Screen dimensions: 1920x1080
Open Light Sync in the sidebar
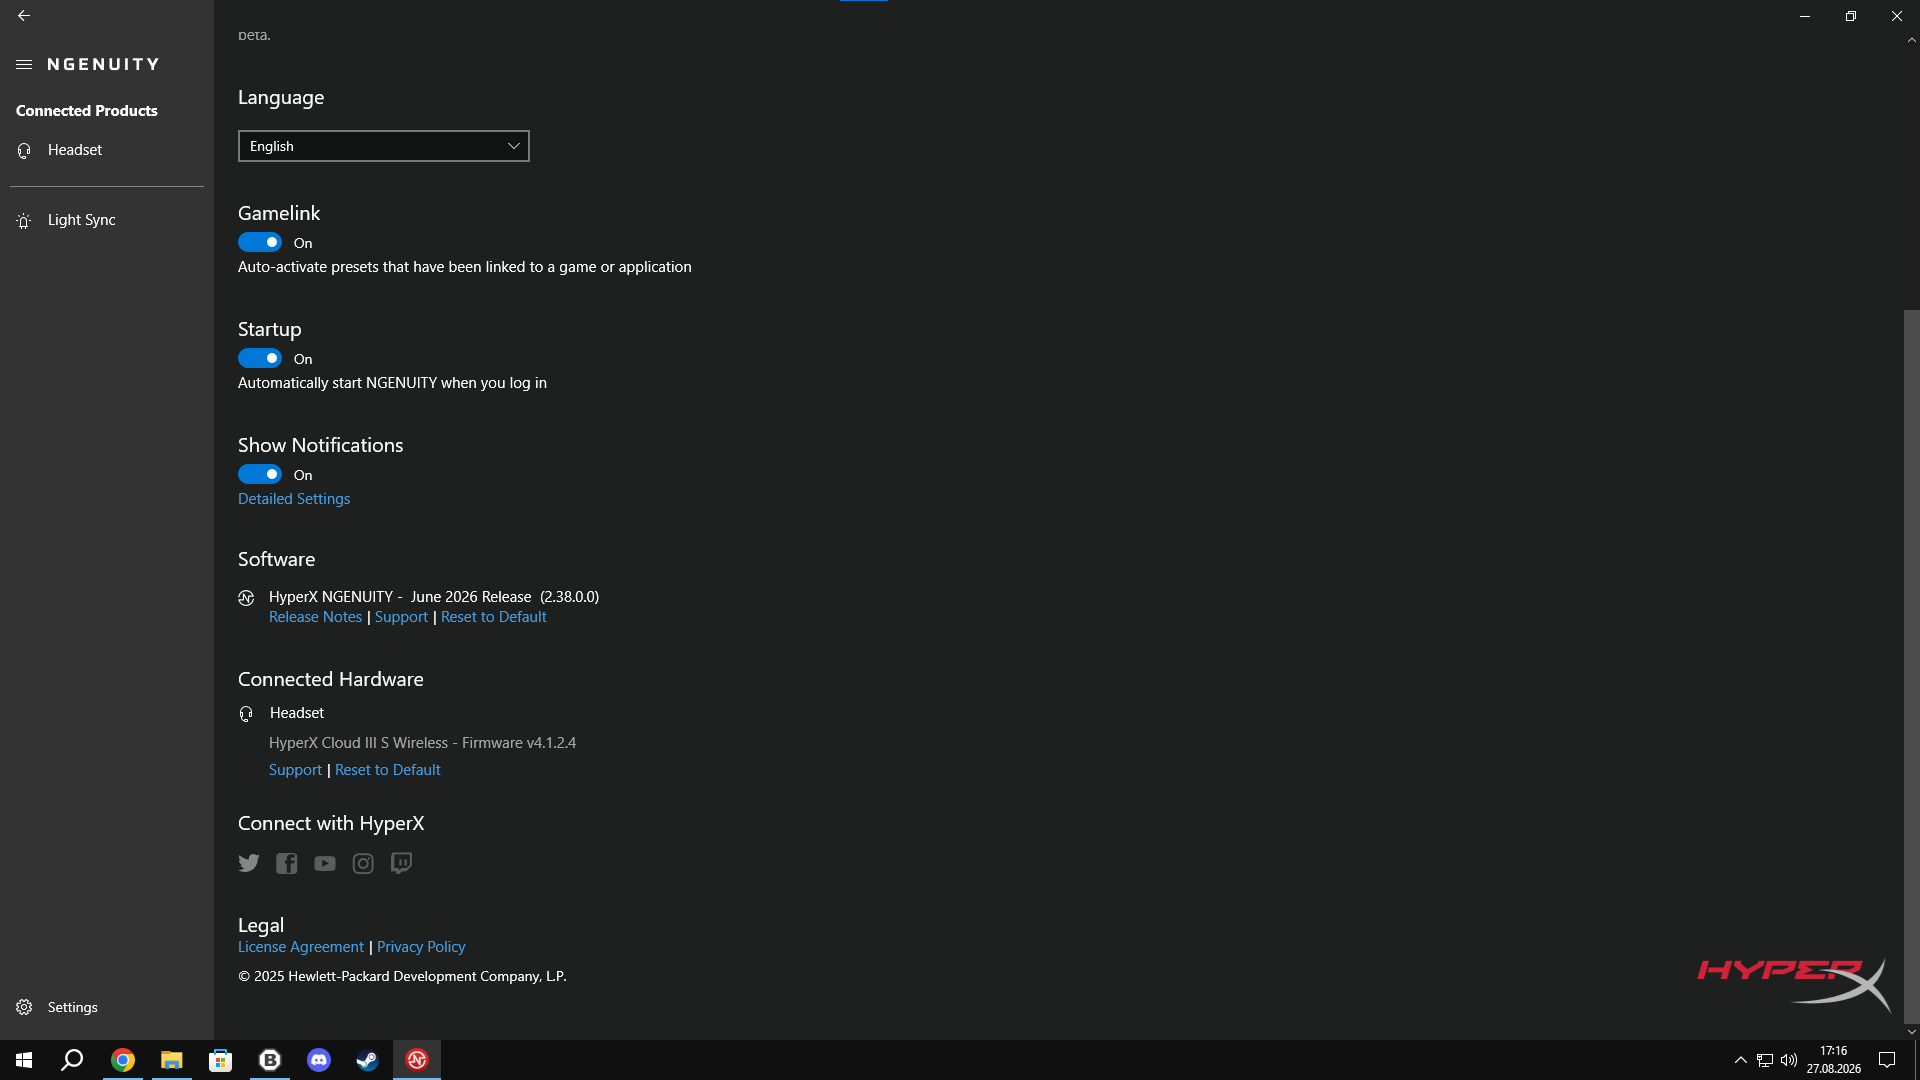[107, 220]
